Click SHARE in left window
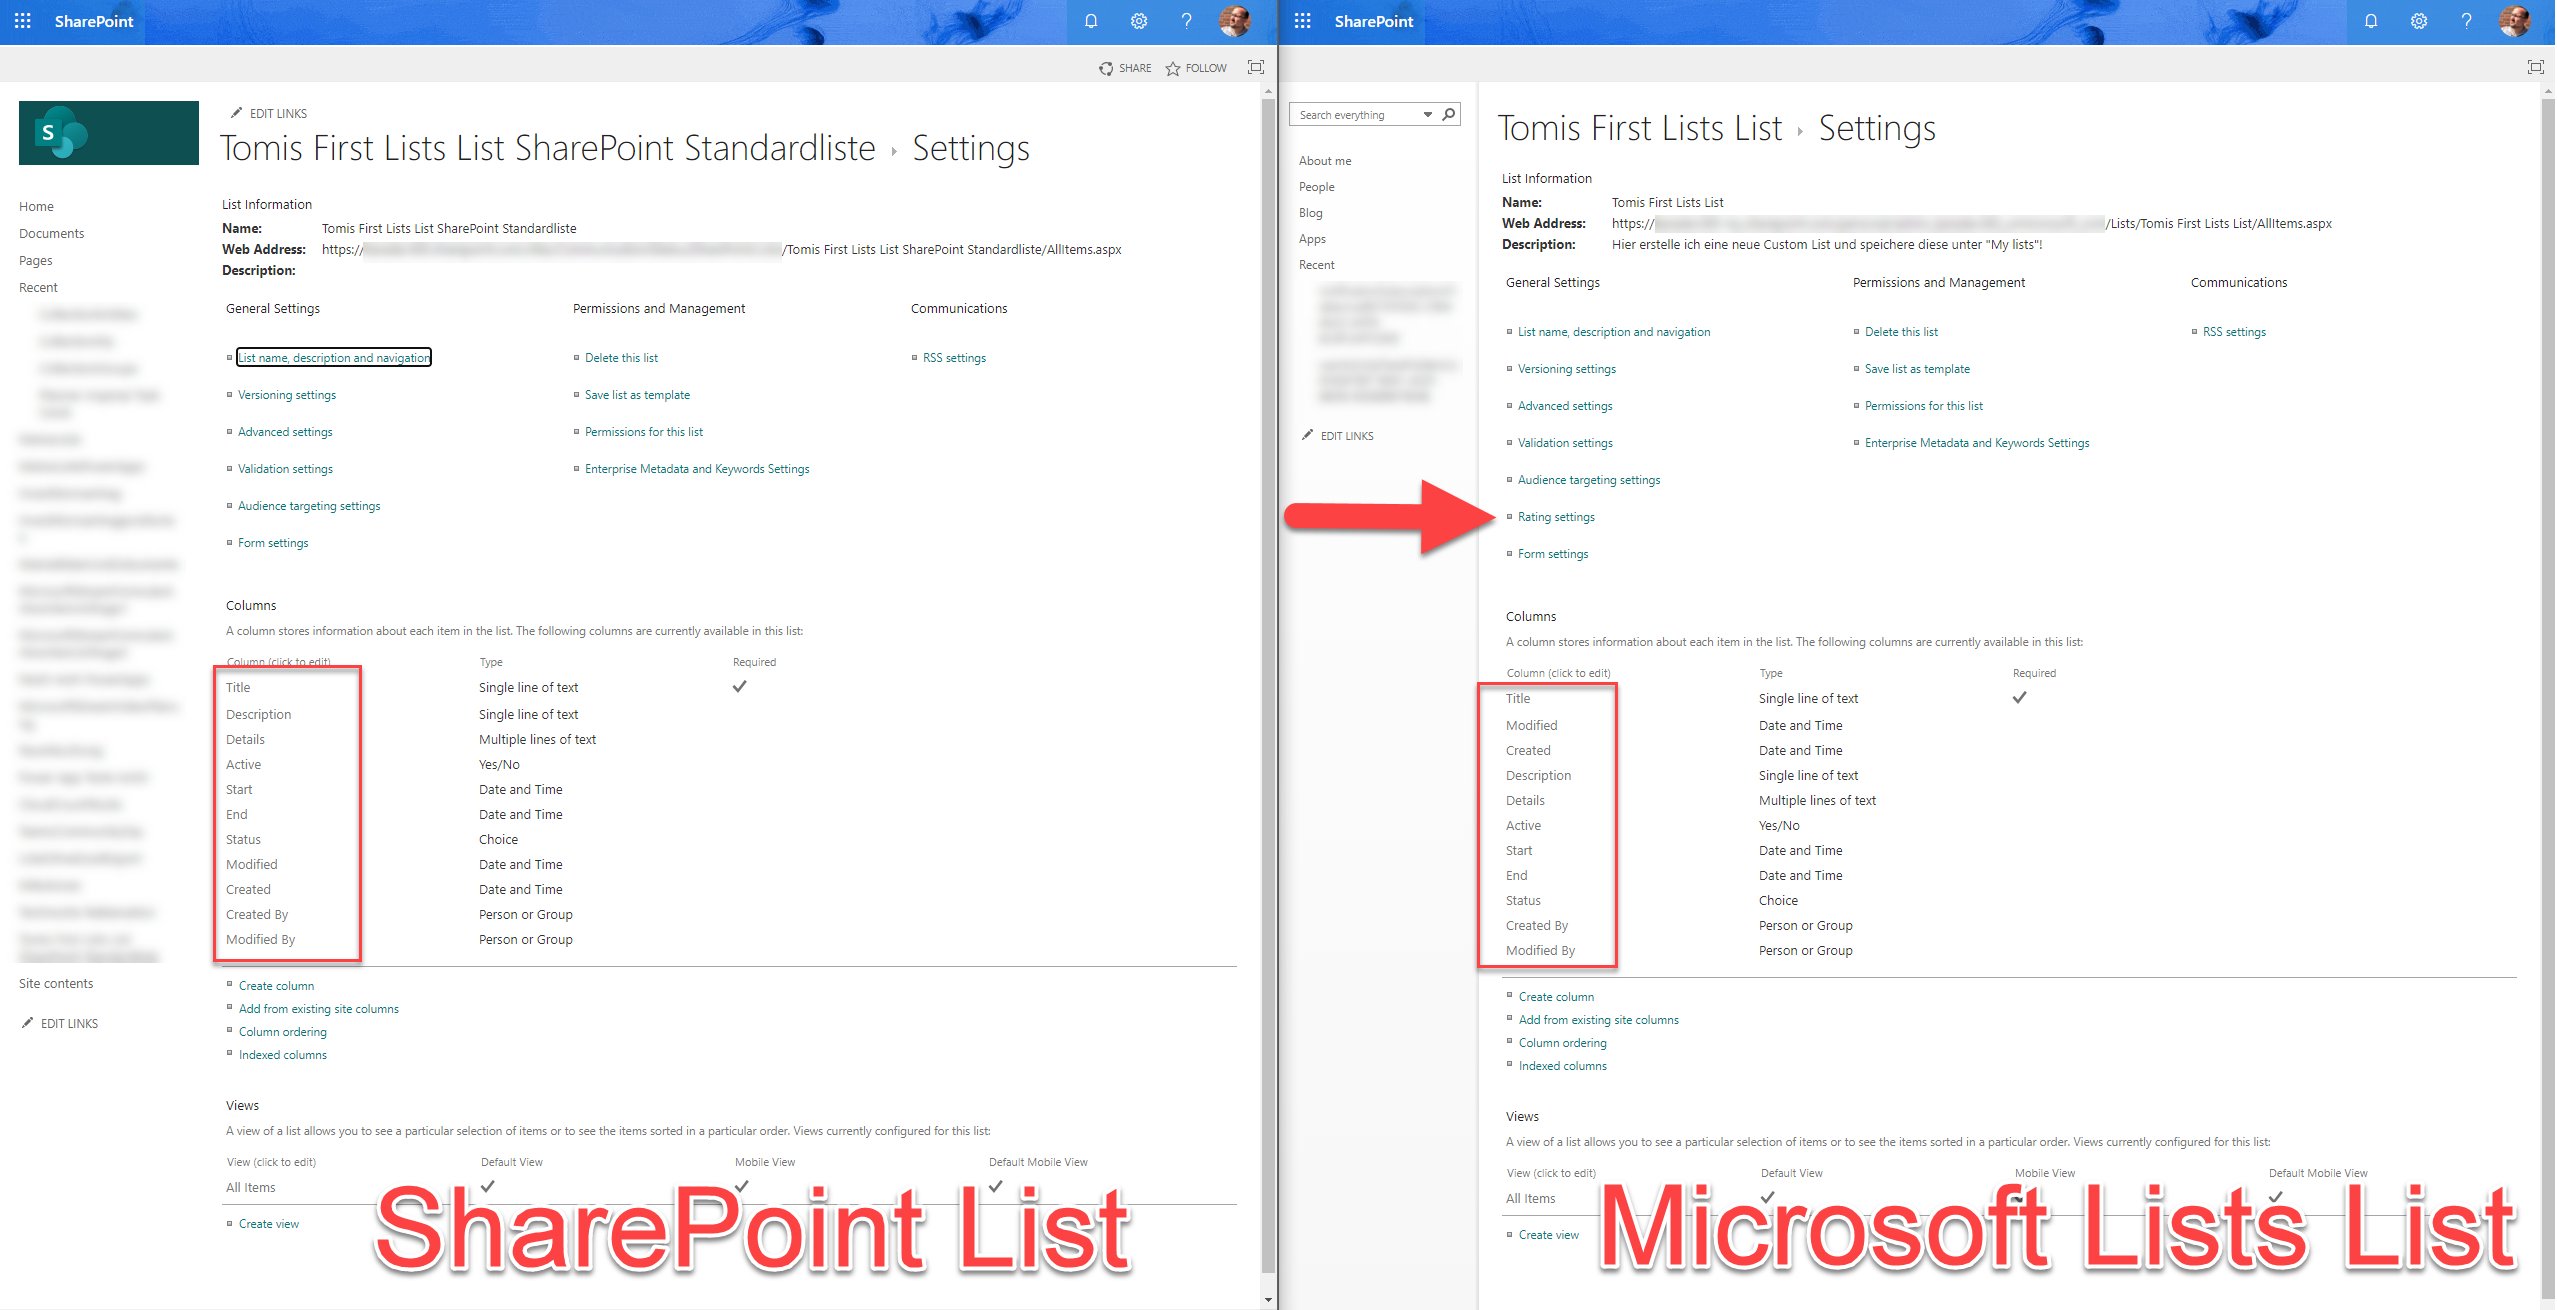 1125,68
